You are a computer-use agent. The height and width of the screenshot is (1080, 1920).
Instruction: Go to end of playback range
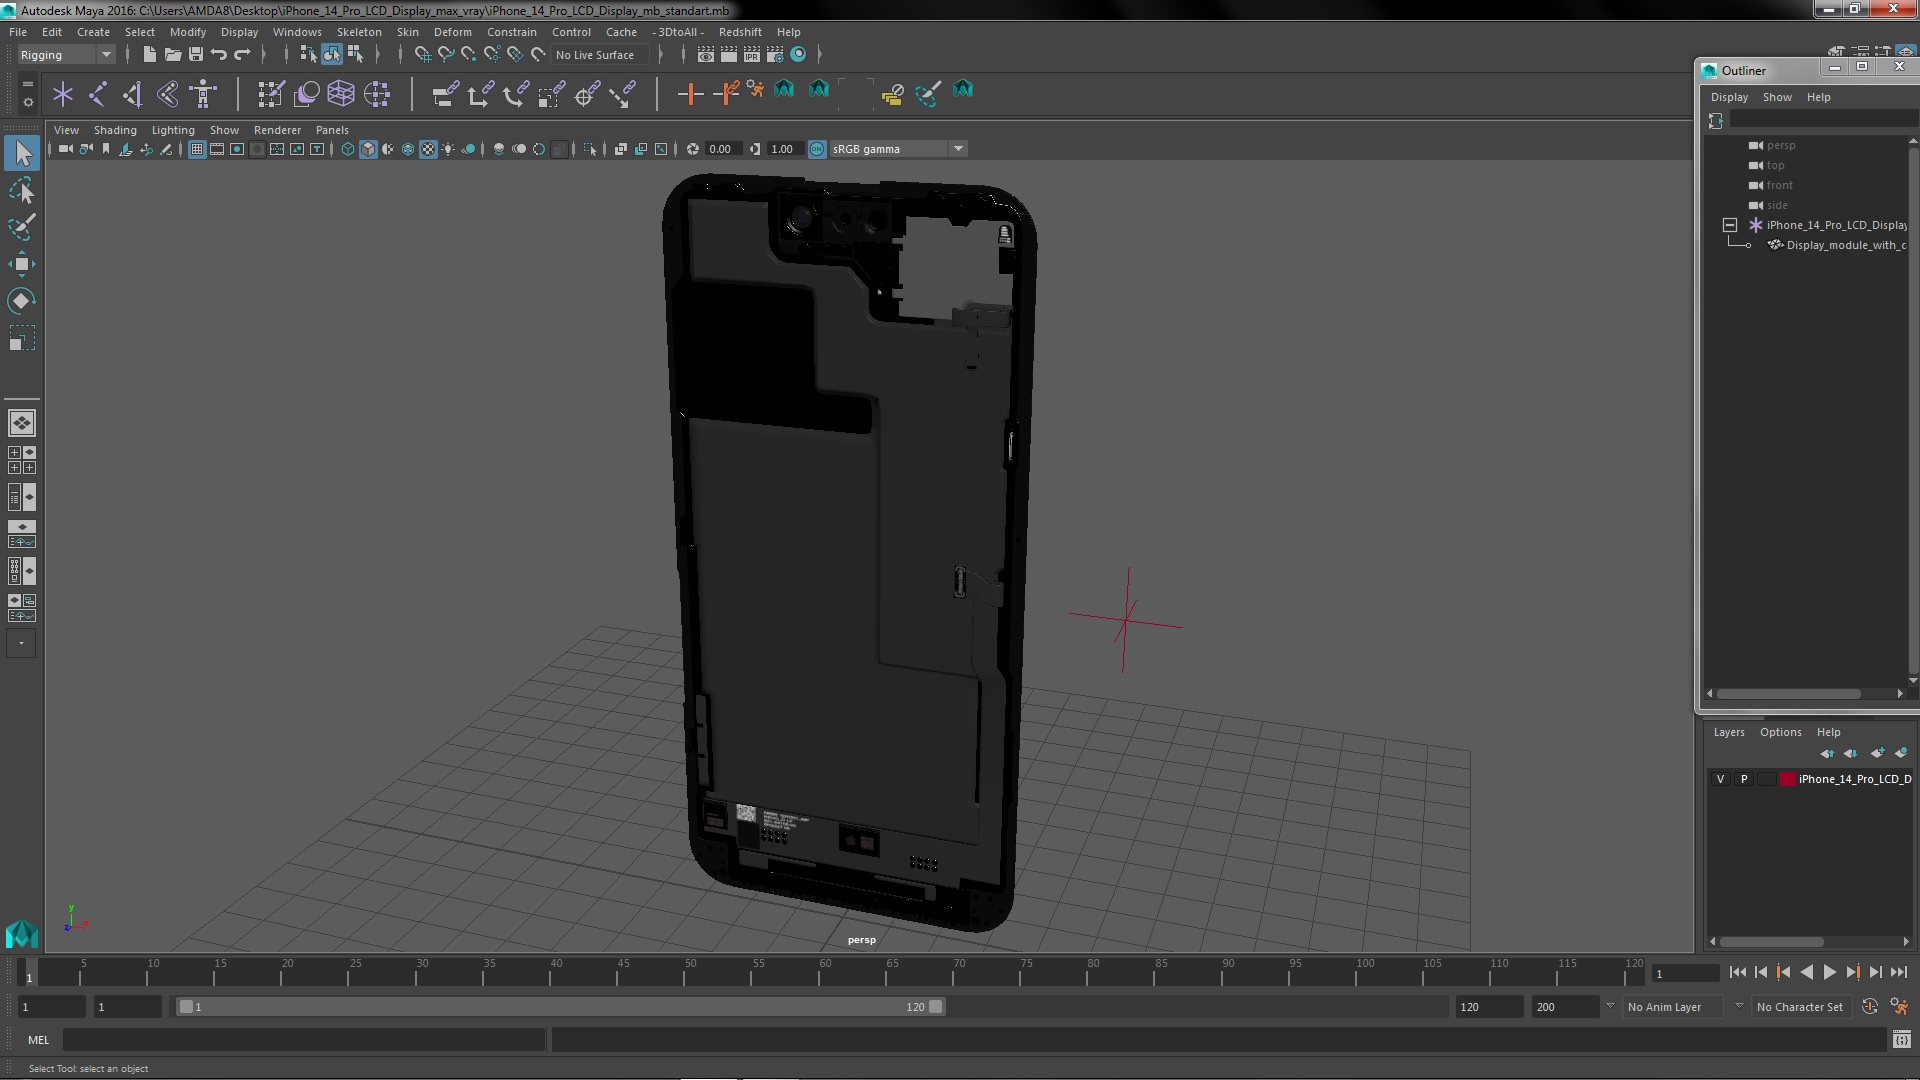[1898, 972]
